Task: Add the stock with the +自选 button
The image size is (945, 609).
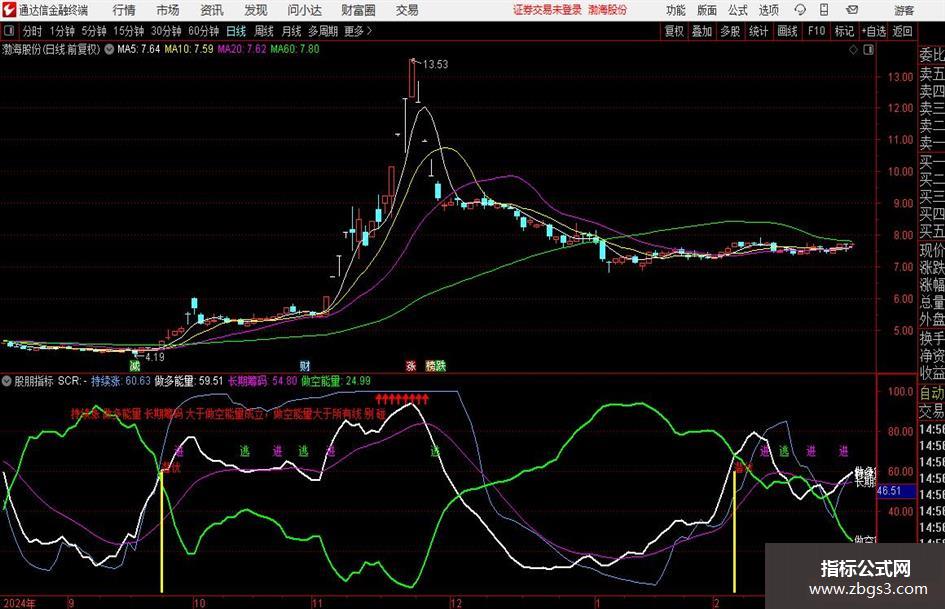Action: [x=873, y=31]
